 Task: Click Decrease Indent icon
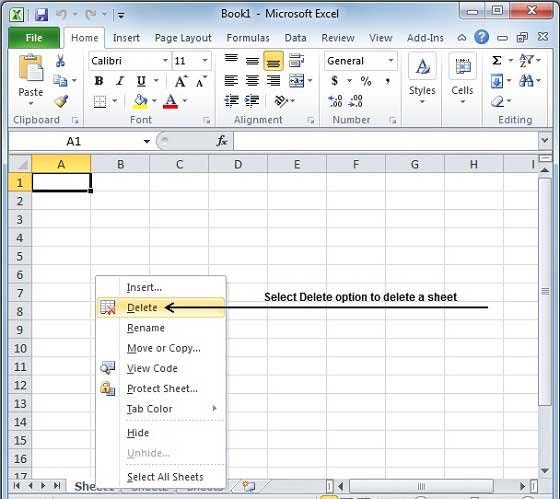(231, 101)
